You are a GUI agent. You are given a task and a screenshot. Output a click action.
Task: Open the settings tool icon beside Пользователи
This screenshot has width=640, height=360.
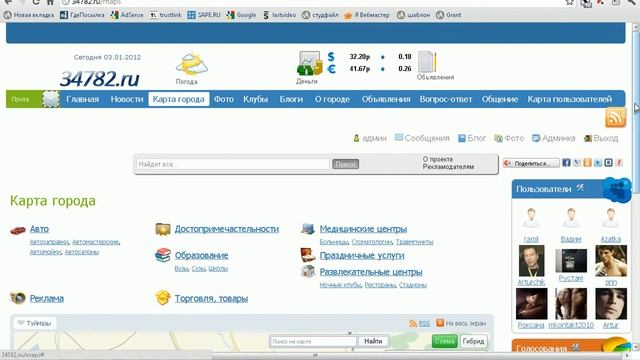(x=580, y=188)
